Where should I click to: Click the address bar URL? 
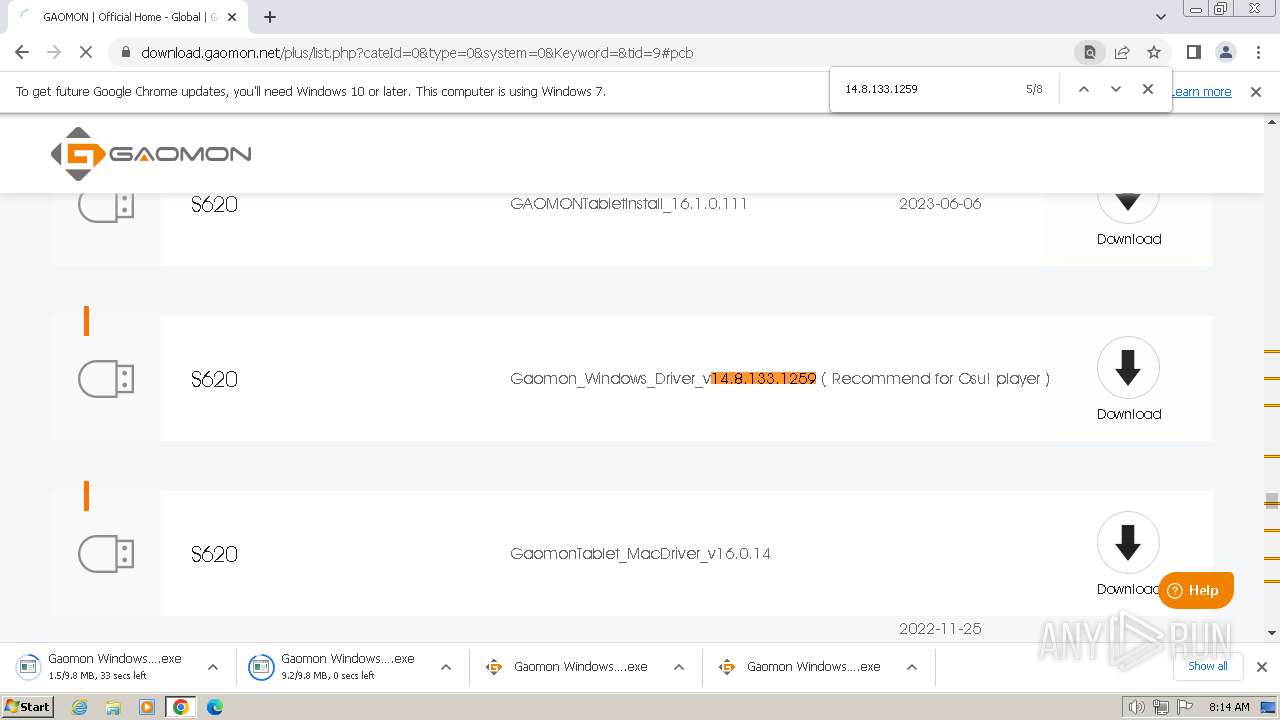[417, 53]
